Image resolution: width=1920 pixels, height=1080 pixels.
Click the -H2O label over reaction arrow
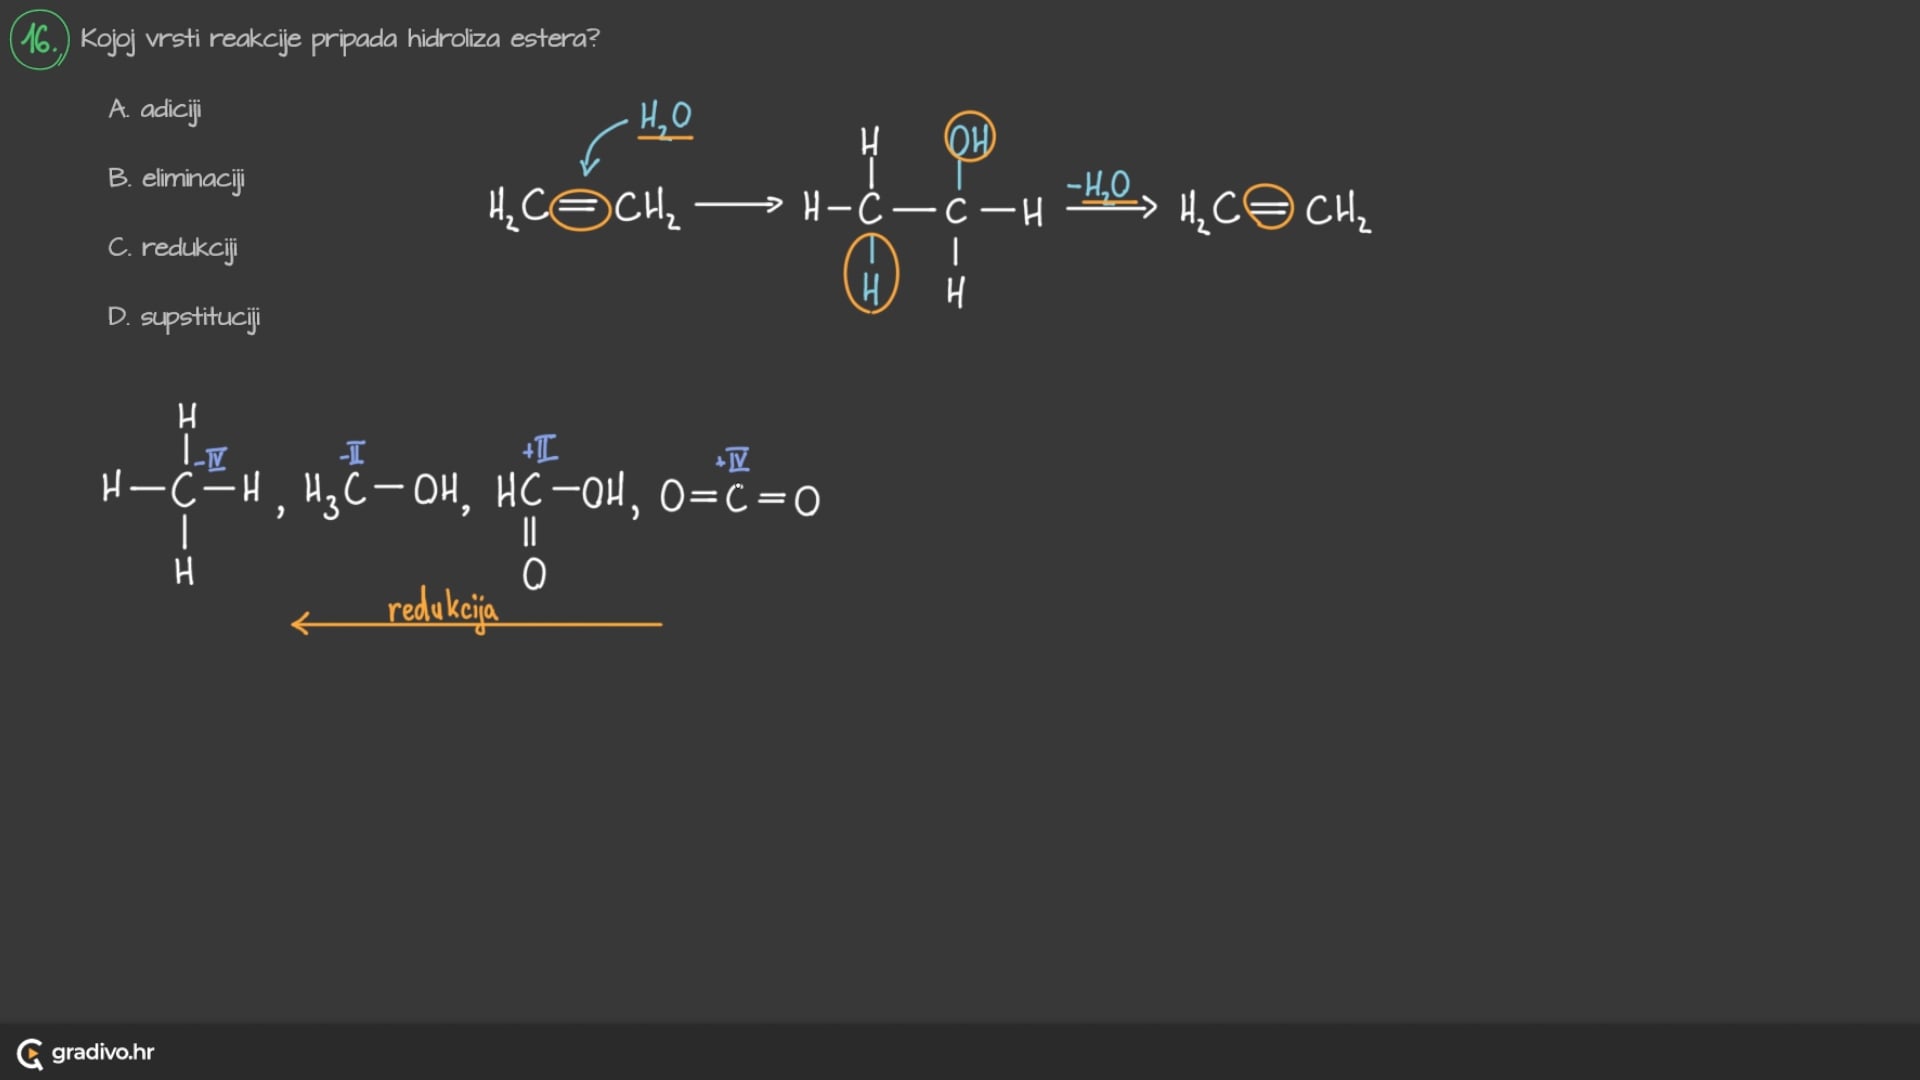click(x=1099, y=185)
